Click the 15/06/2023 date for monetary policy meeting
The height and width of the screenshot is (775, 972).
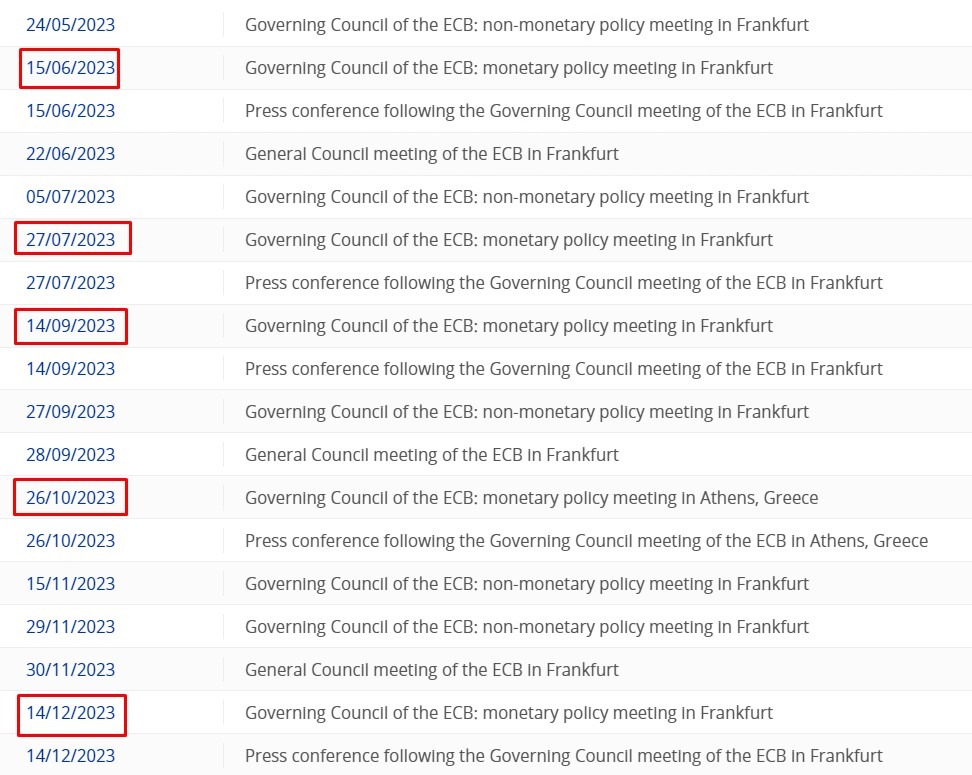(70, 68)
